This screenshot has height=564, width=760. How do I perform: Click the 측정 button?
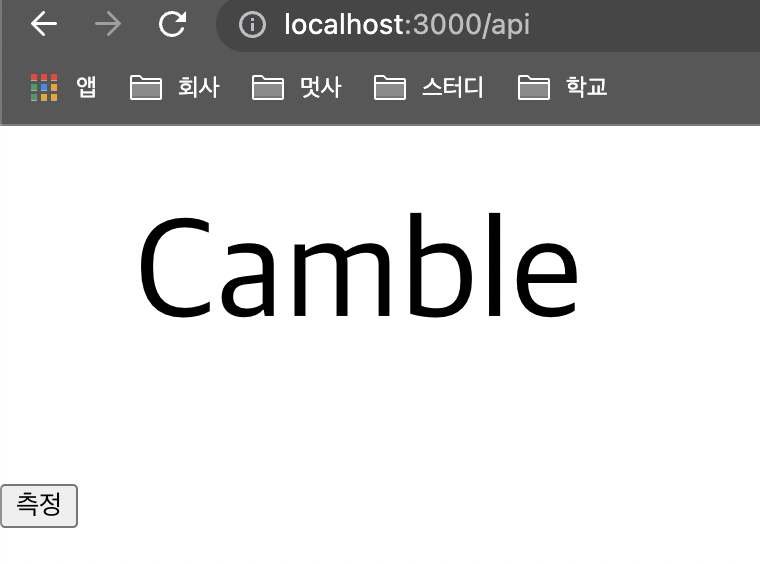pyautogui.click(x=39, y=505)
